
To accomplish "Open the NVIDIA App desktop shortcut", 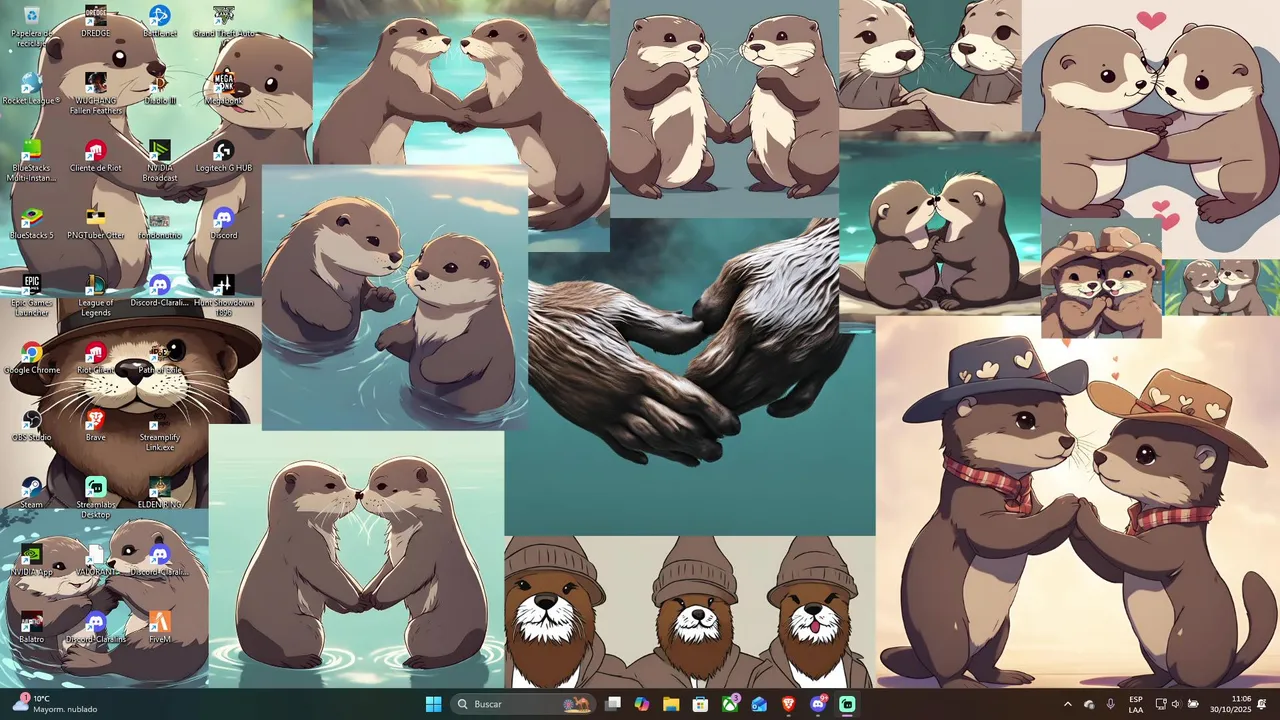I will tap(32, 560).
